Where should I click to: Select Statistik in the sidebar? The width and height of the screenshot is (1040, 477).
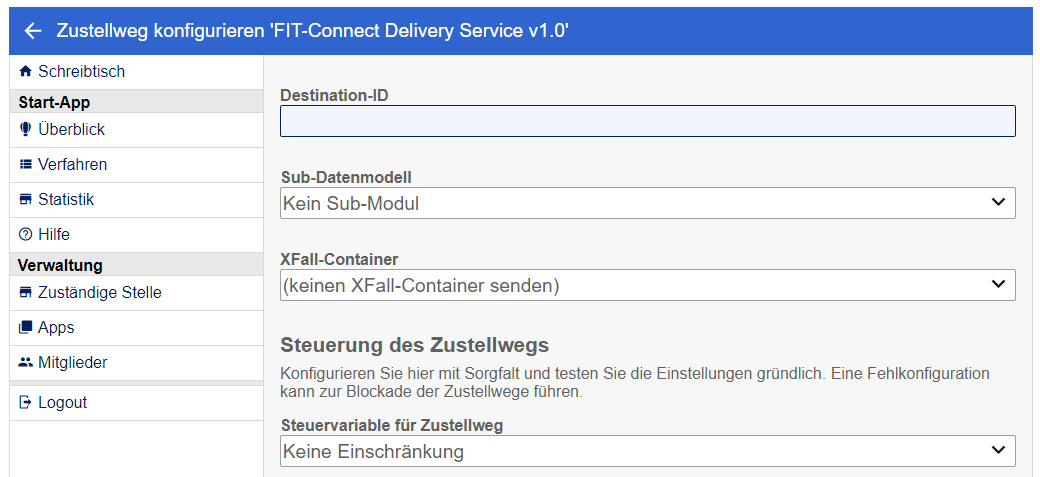(x=66, y=200)
